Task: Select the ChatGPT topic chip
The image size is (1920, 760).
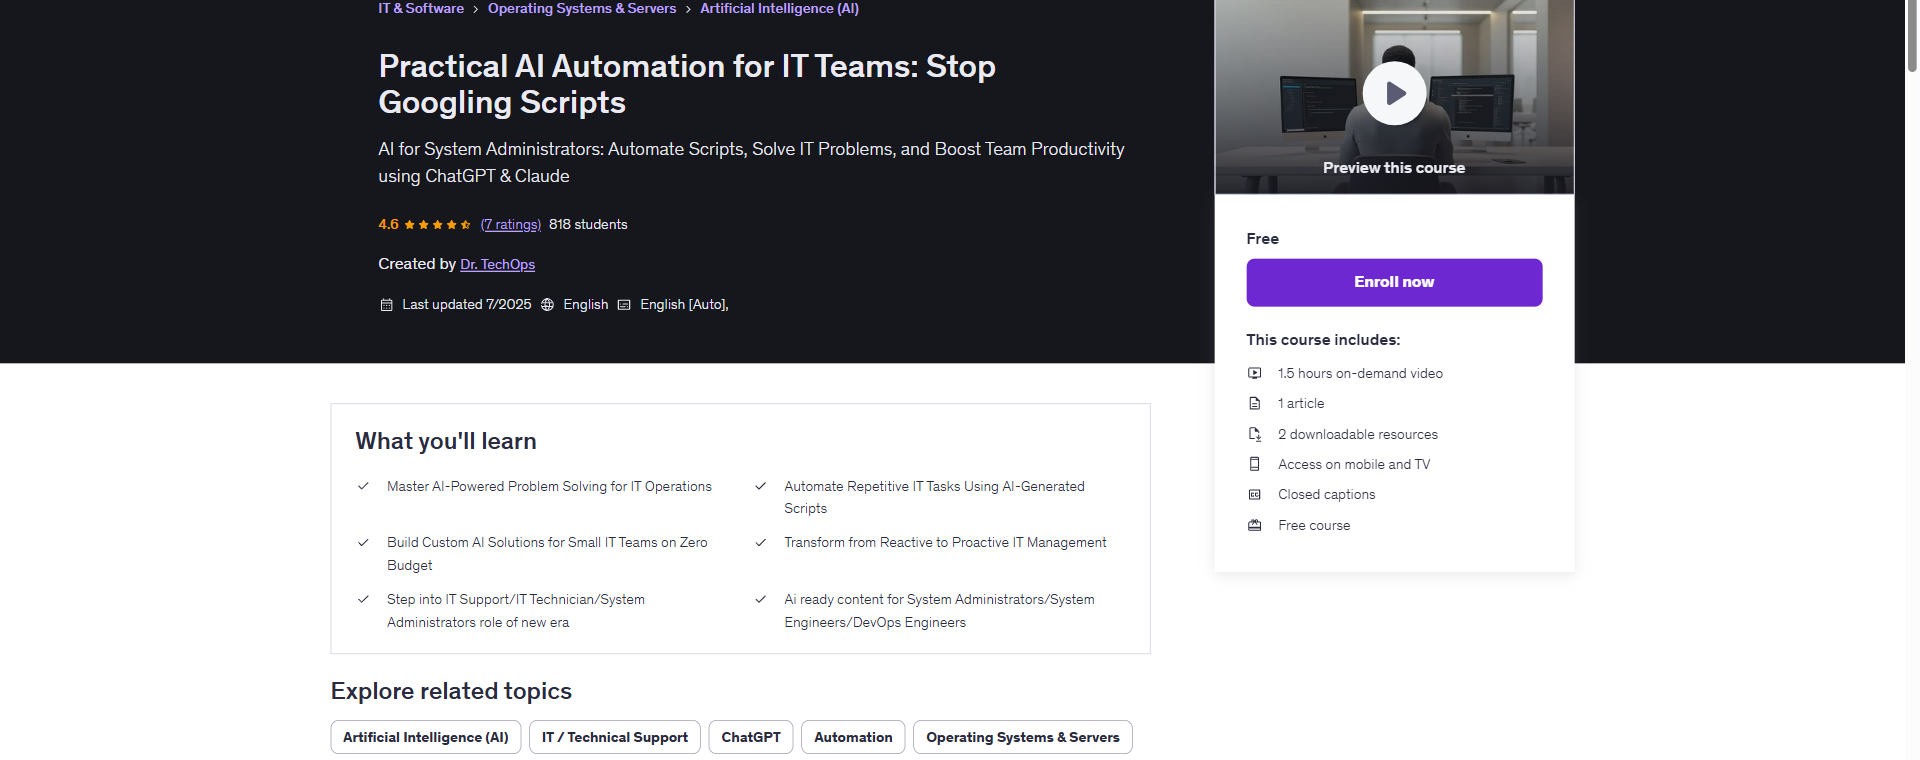Action: pos(751,737)
